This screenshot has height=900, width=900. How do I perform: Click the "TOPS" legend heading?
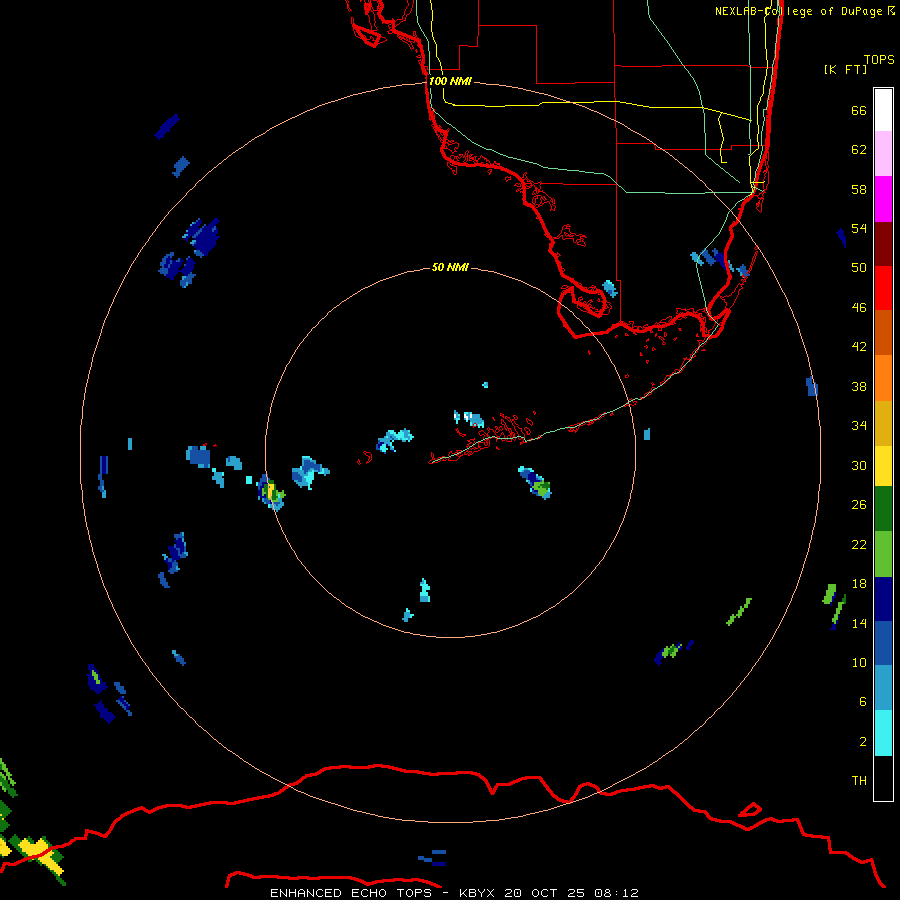coord(879,59)
